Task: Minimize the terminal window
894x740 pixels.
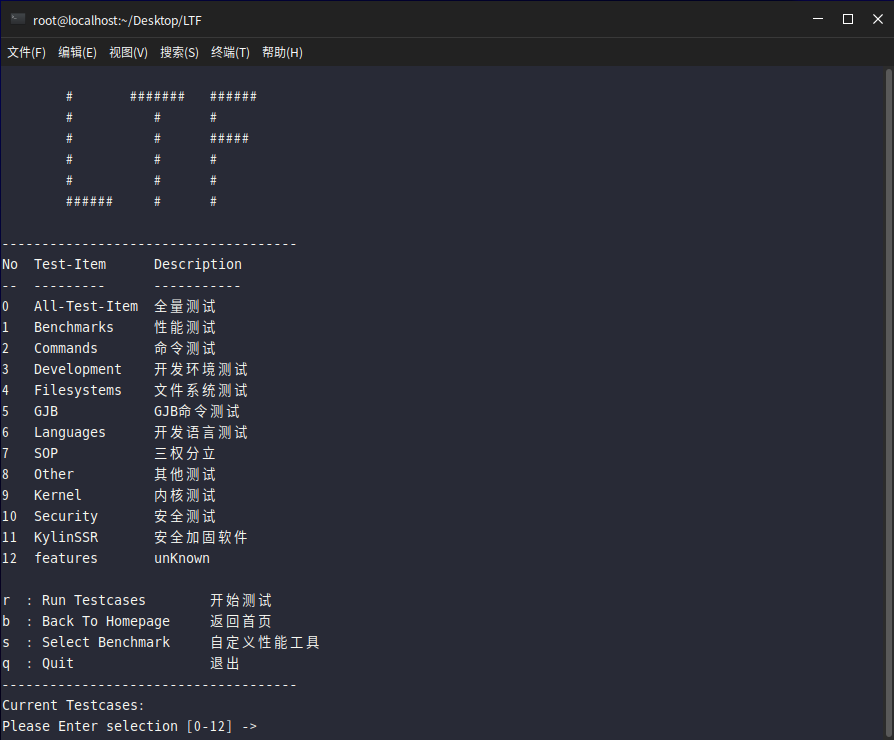Action: click(x=819, y=19)
